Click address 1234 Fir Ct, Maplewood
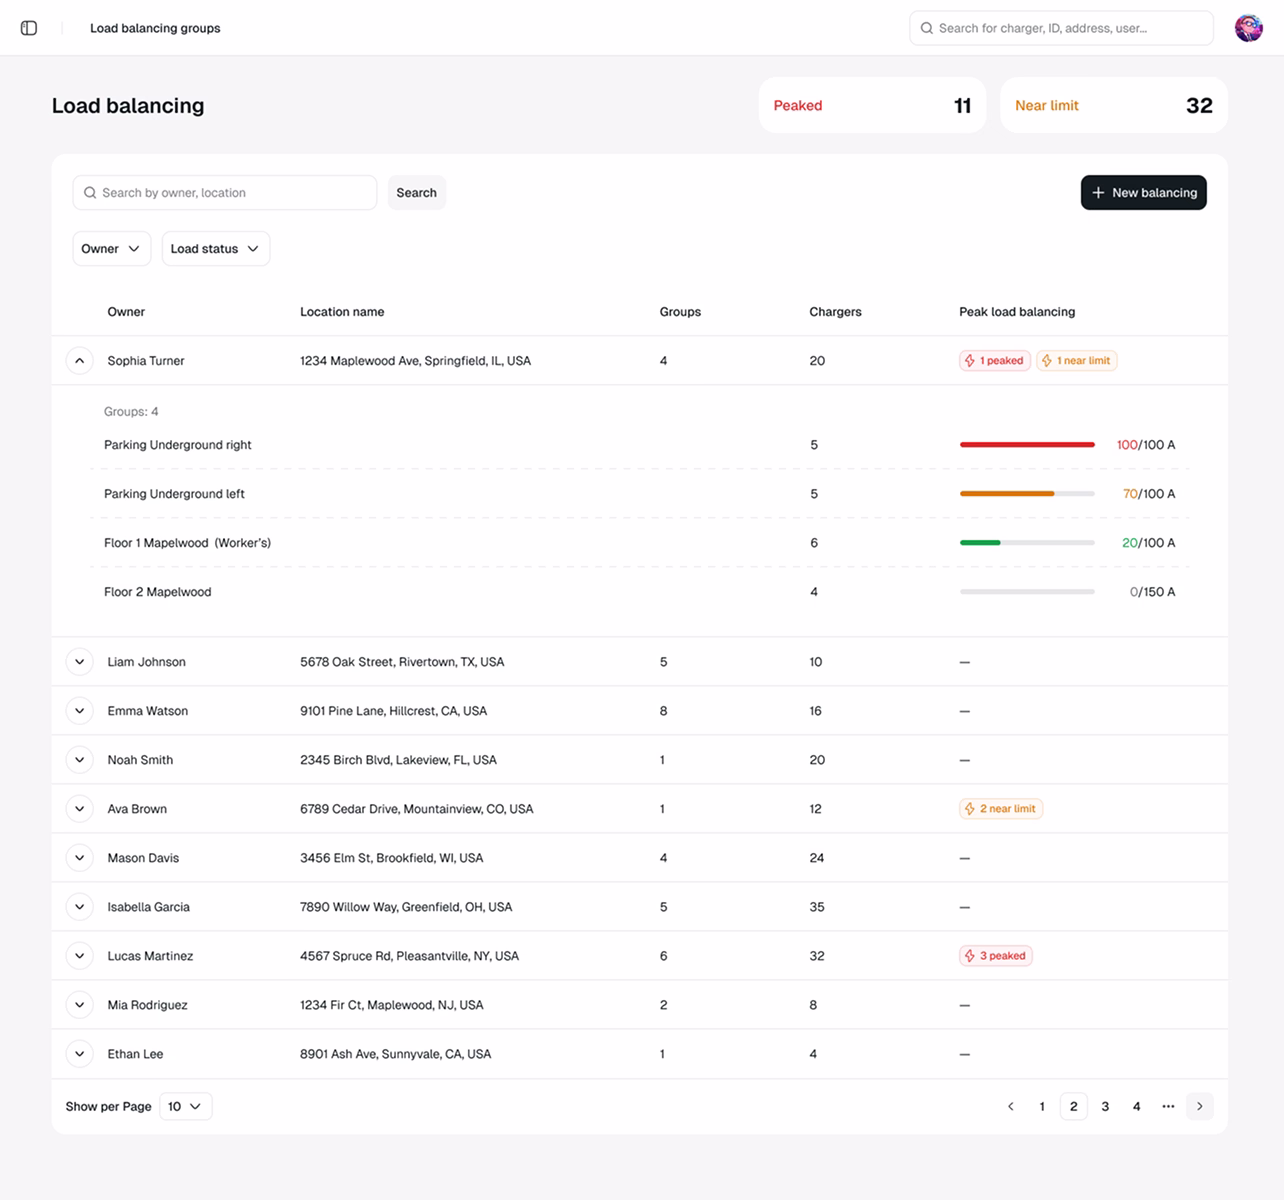1284x1200 pixels. [x=391, y=1005]
